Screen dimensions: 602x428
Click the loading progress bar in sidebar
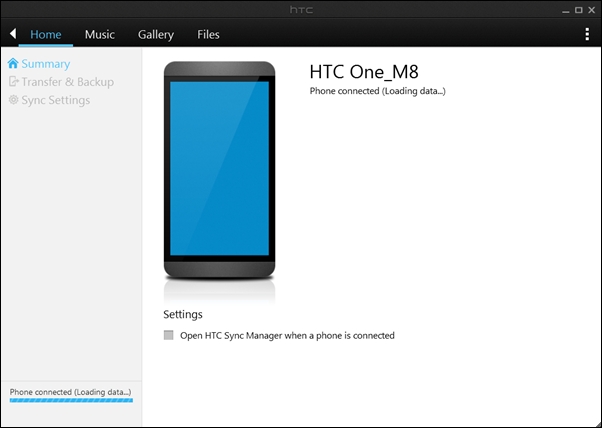(x=71, y=400)
